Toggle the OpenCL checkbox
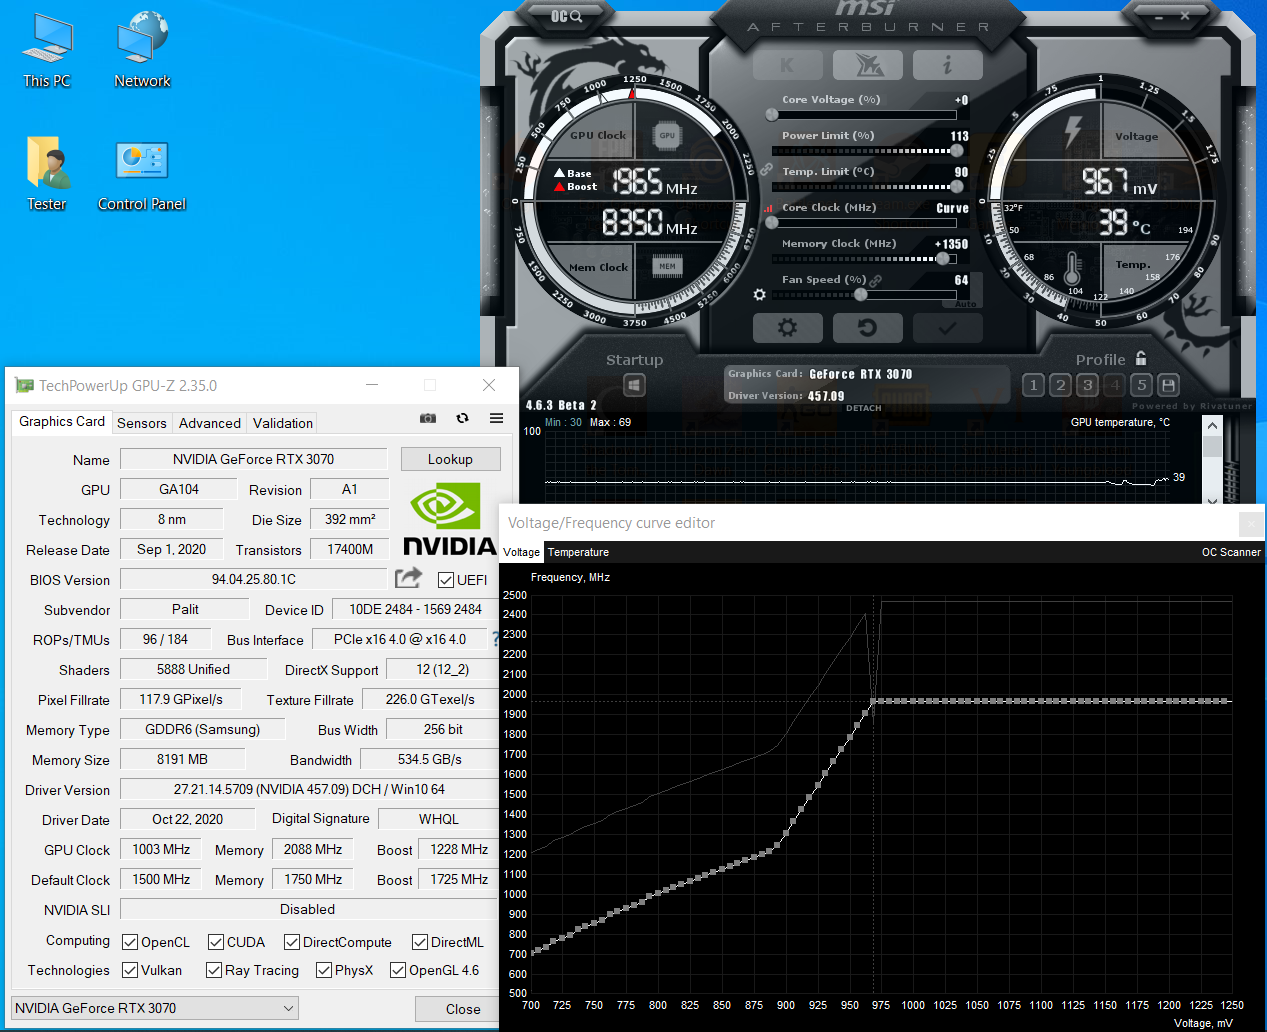Viewport: 1267px width, 1032px height. click(130, 942)
